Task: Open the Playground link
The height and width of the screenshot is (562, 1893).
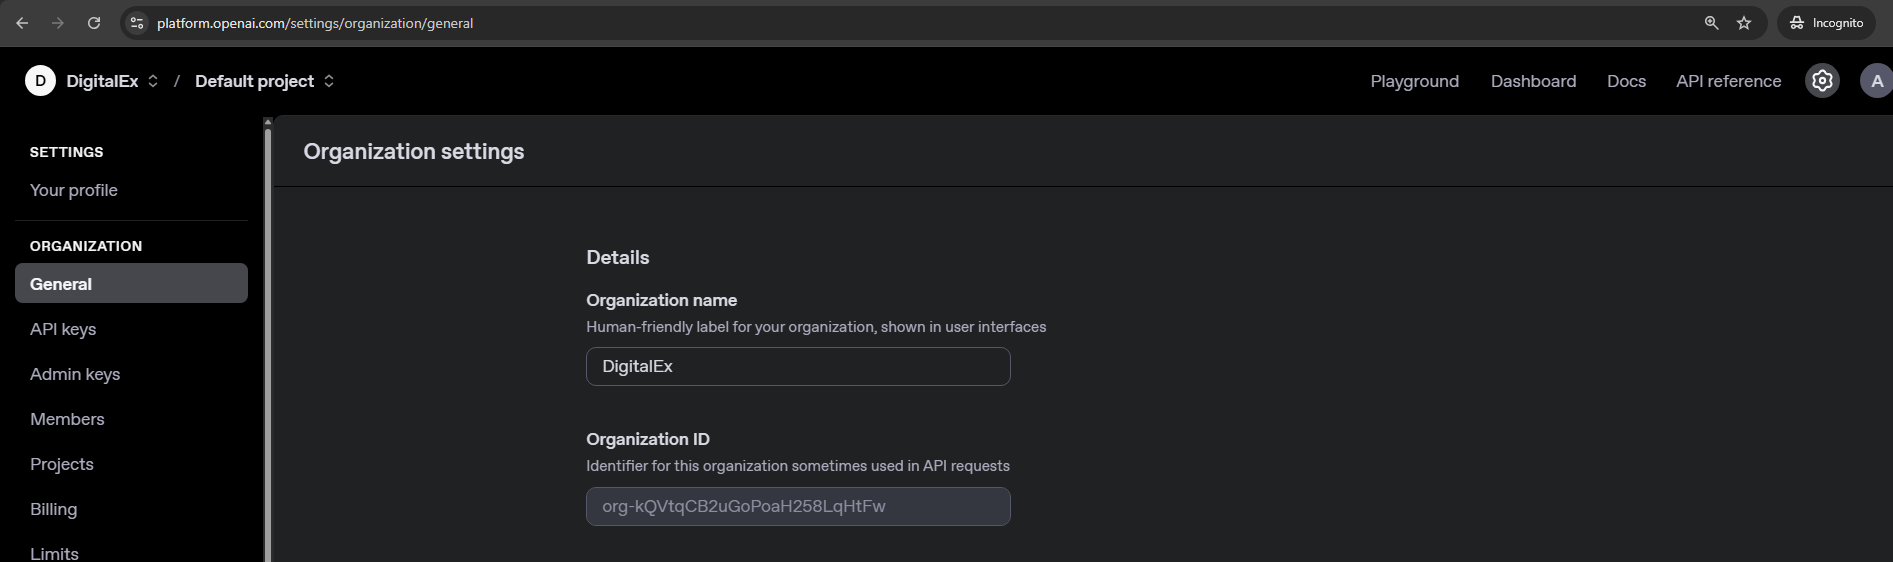Action: [1414, 81]
